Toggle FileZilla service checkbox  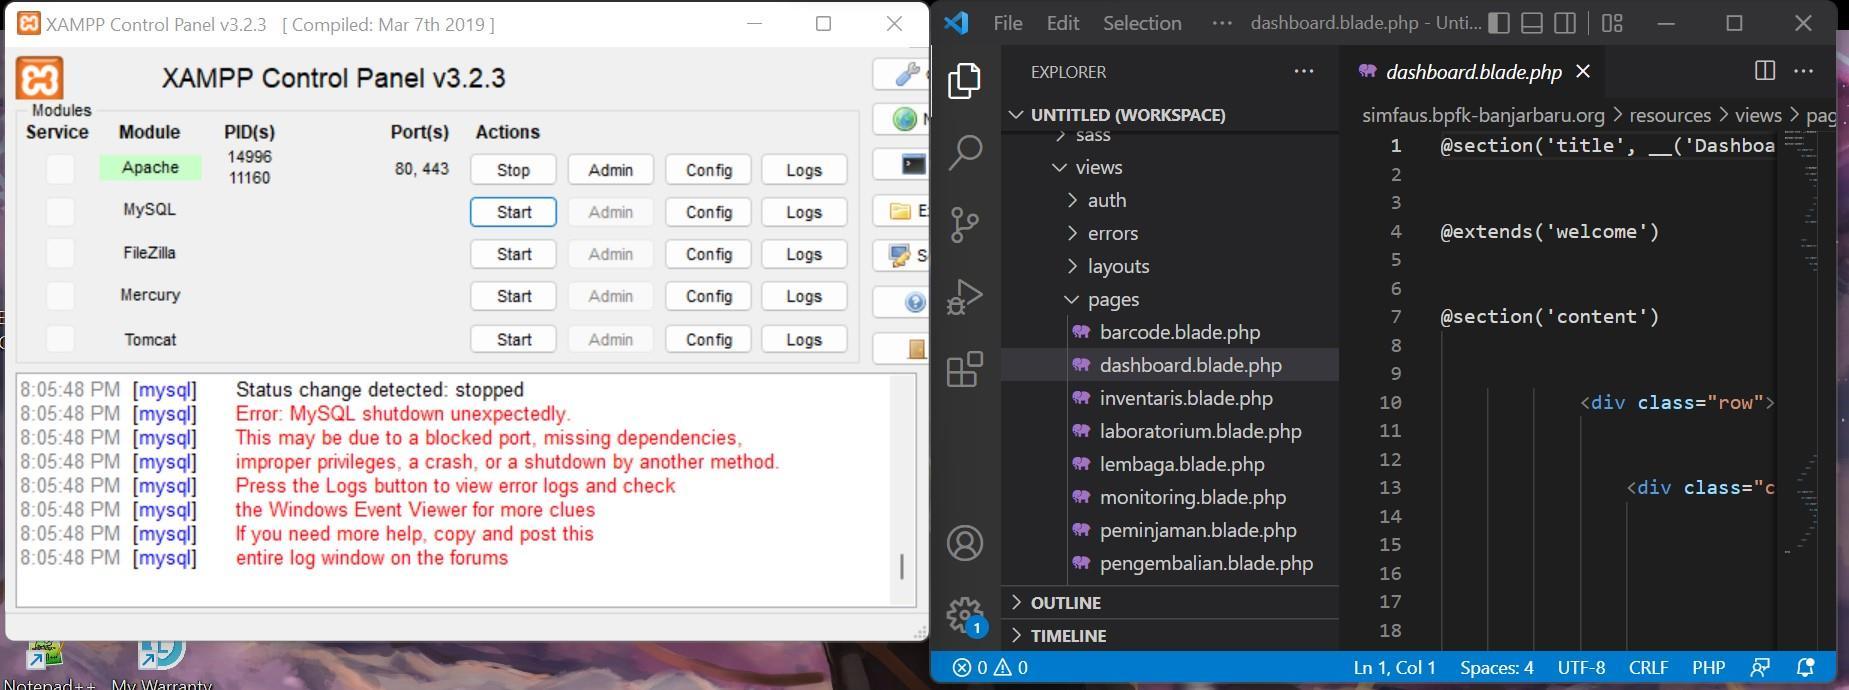tap(60, 253)
